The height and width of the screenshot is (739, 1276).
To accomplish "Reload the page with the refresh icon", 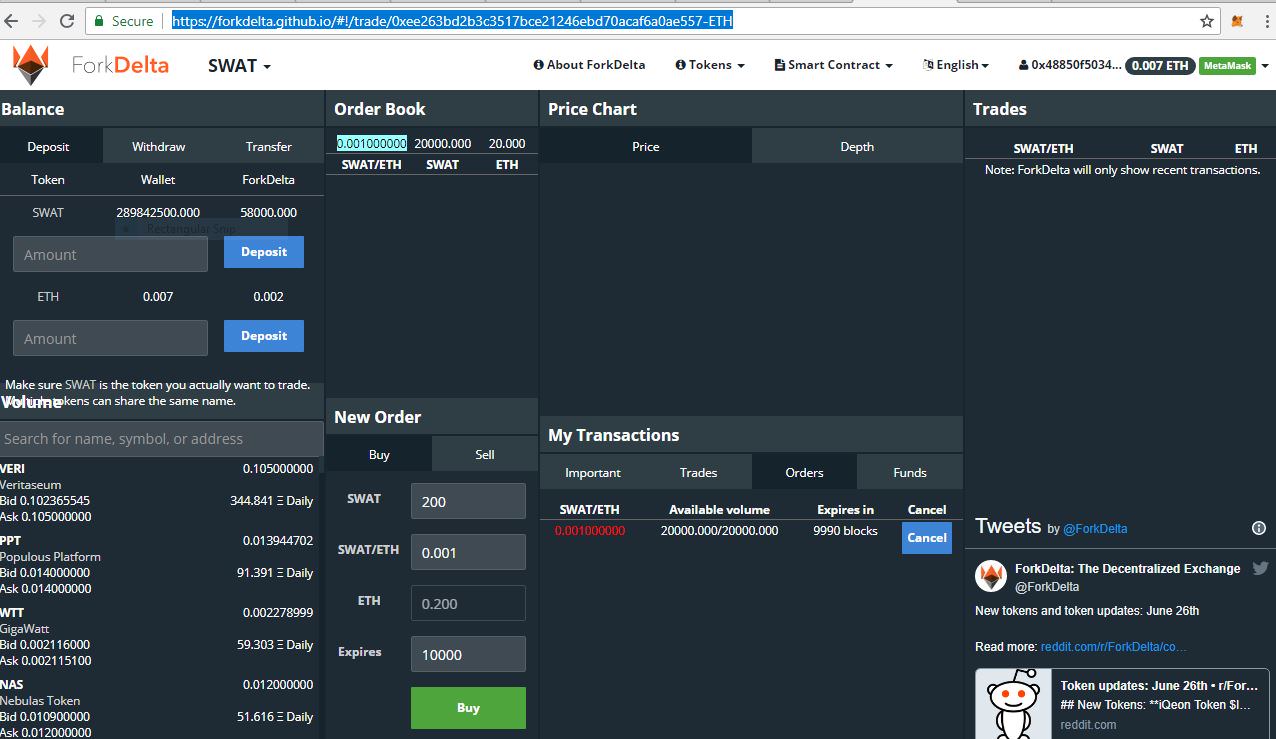I will click(67, 21).
